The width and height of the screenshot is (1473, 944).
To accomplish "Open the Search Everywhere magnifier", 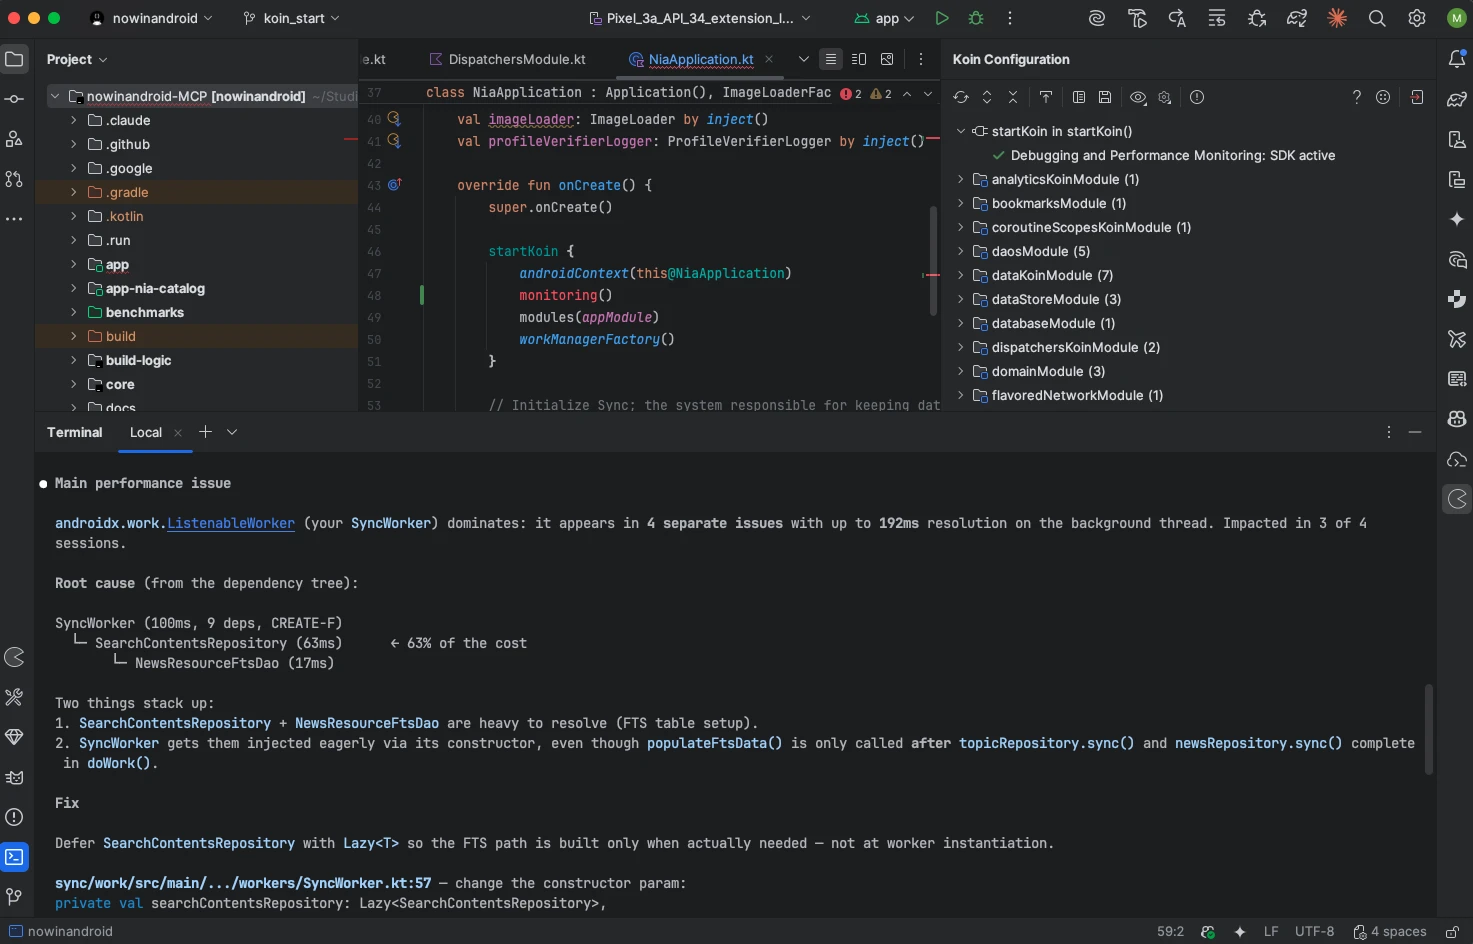I will pos(1377,18).
